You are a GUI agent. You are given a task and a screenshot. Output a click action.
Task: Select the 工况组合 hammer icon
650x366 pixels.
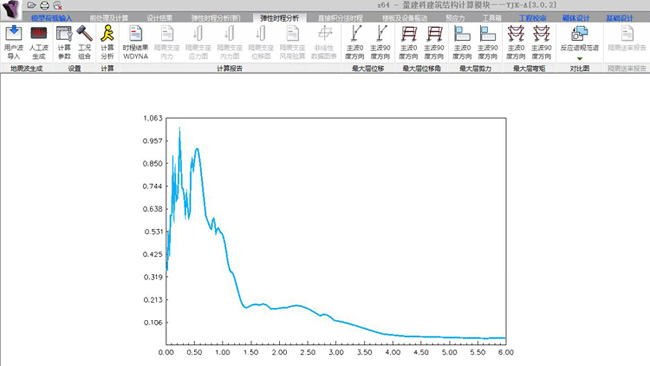point(84,42)
